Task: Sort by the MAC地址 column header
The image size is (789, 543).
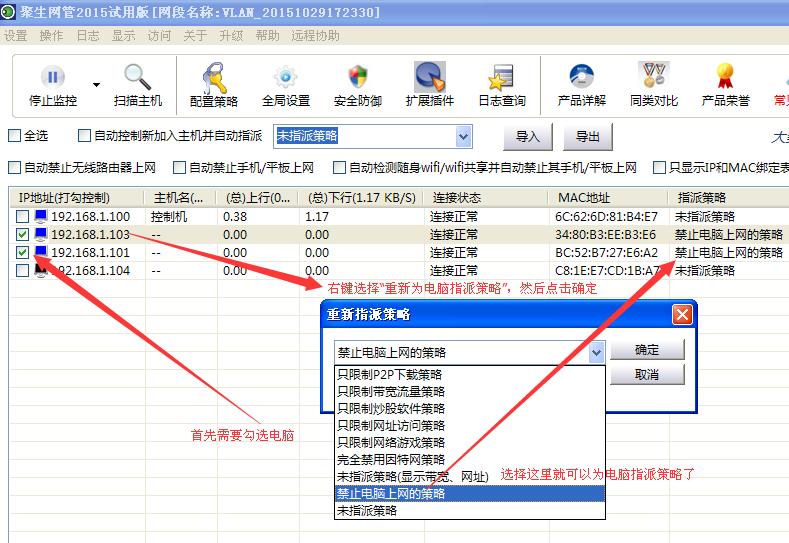Action: 585,197
